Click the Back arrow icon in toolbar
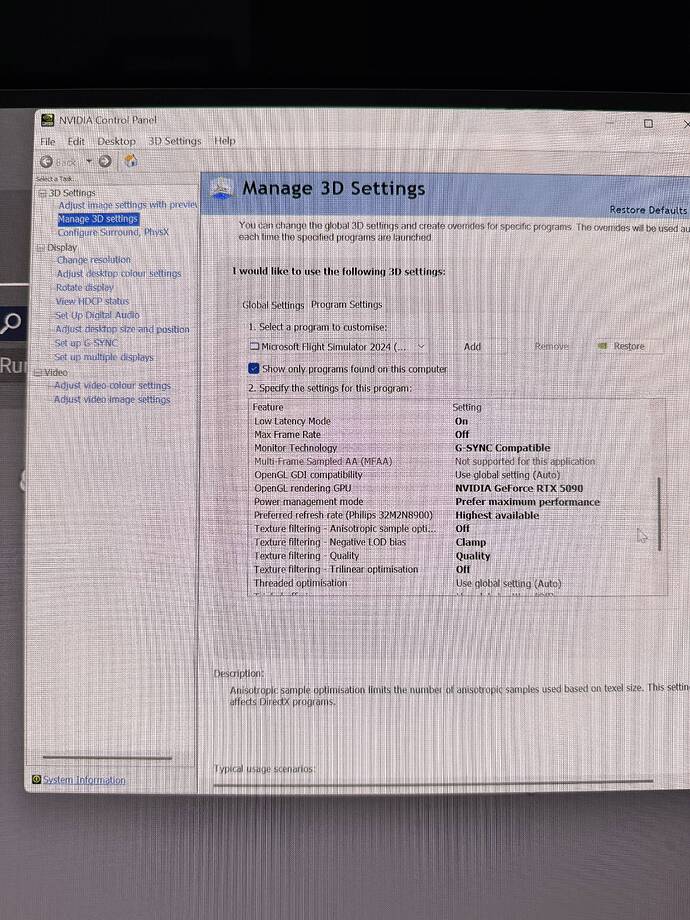Viewport: 690px width, 920px height. click(x=46, y=161)
